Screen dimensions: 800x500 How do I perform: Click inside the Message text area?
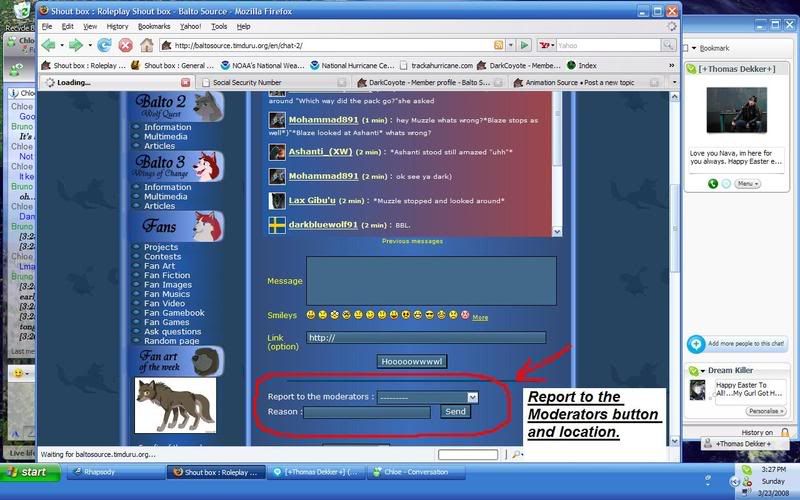(x=431, y=281)
